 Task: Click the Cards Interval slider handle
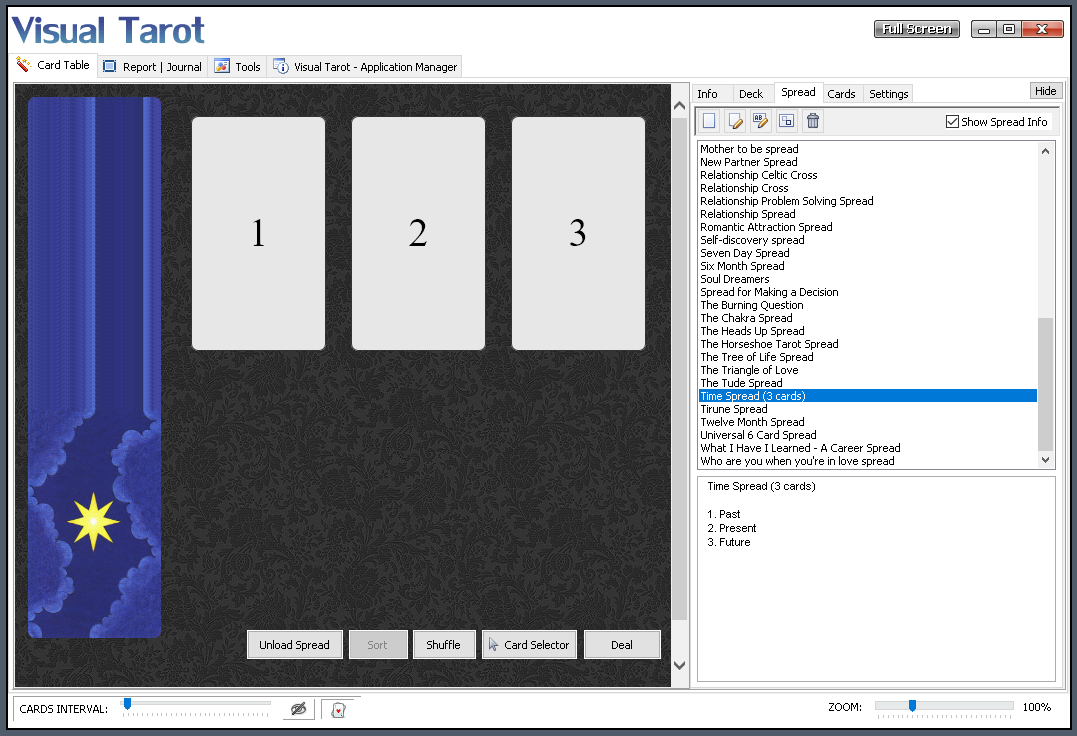tap(127, 704)
